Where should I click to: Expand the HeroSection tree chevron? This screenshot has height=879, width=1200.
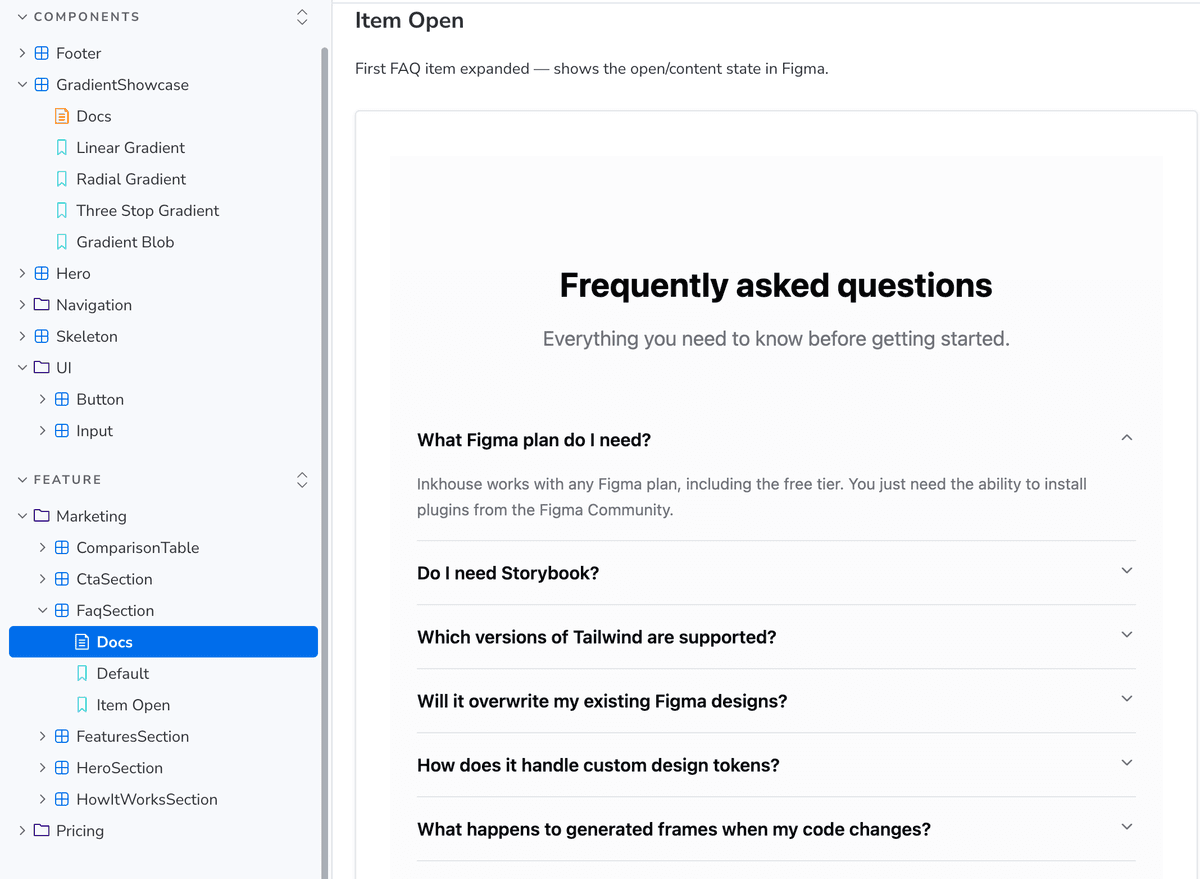click(x=42, y=768)
